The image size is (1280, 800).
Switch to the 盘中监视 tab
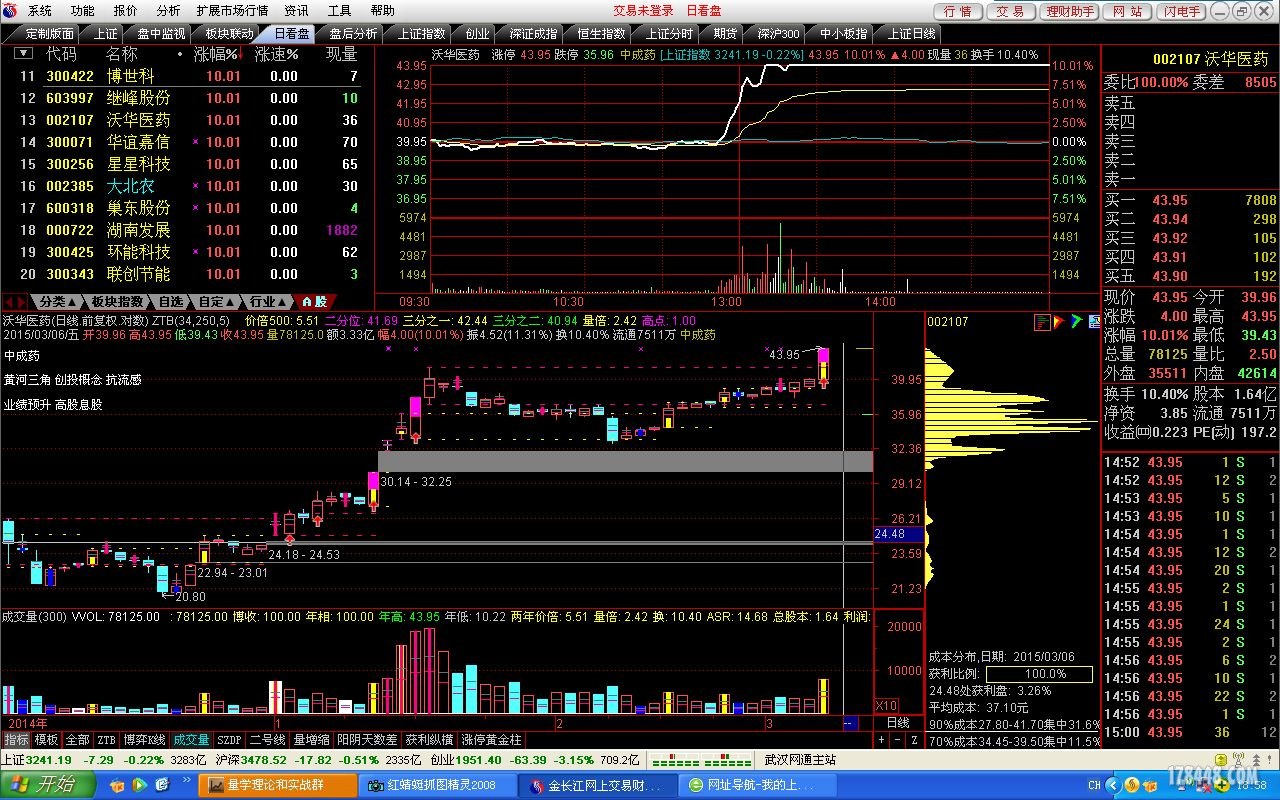pos(161,33)
